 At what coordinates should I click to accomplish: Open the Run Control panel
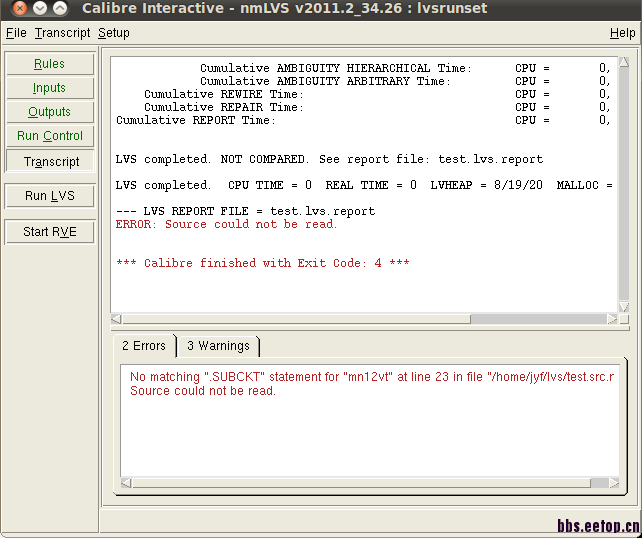(50, 136)
